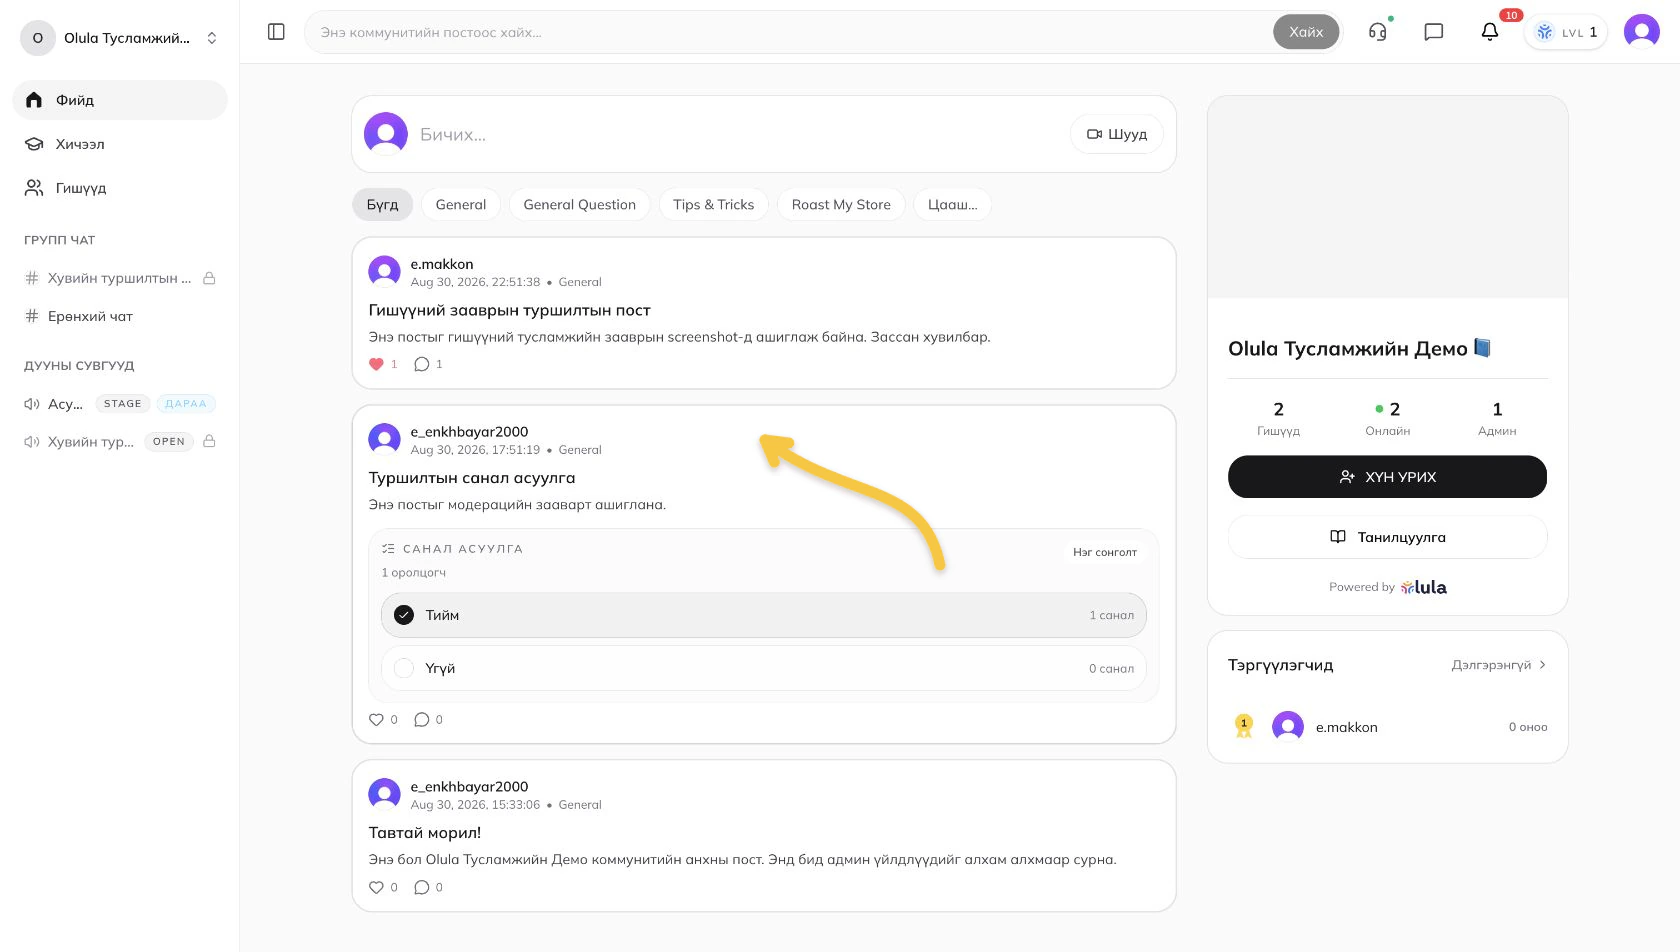Open comments on the Тавтай морил! post

(x=422, y=887)
